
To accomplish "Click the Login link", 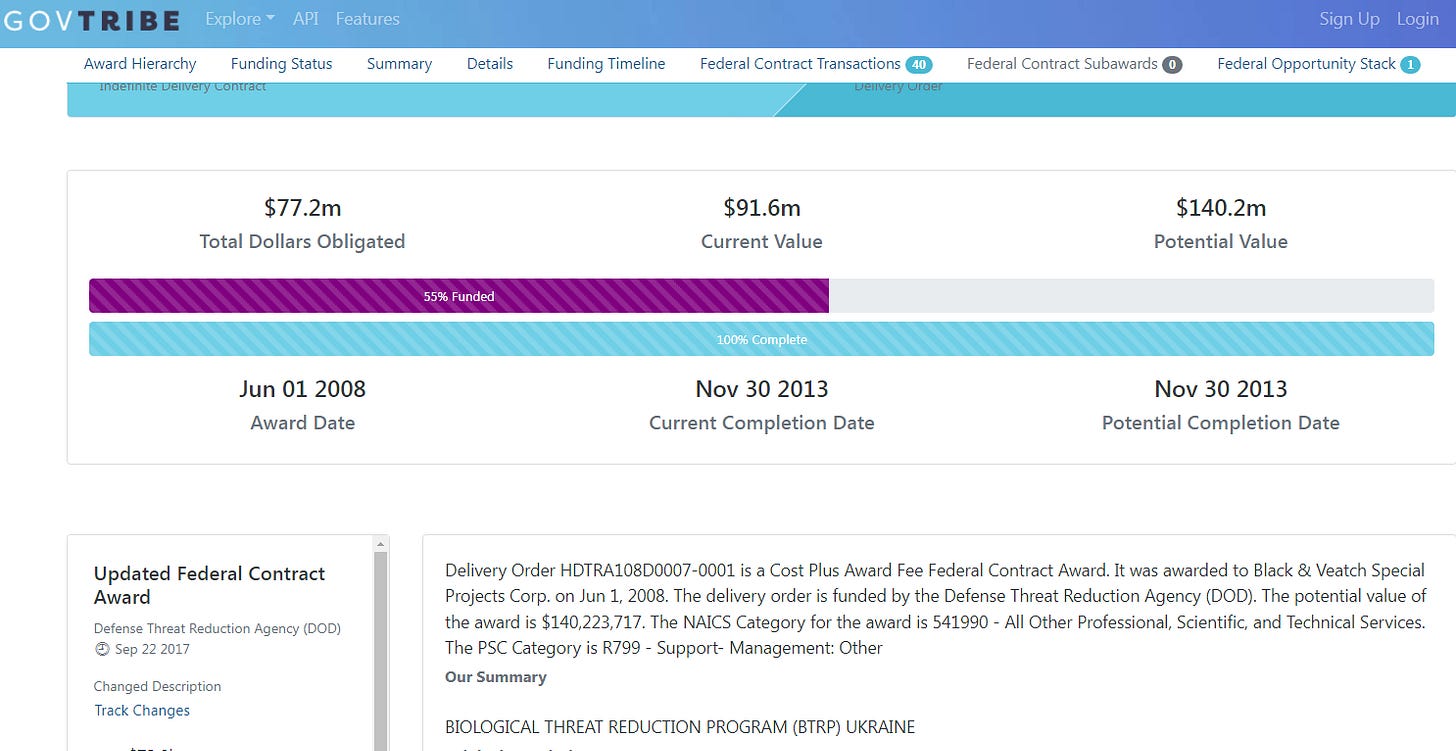I will point(1417,18).
